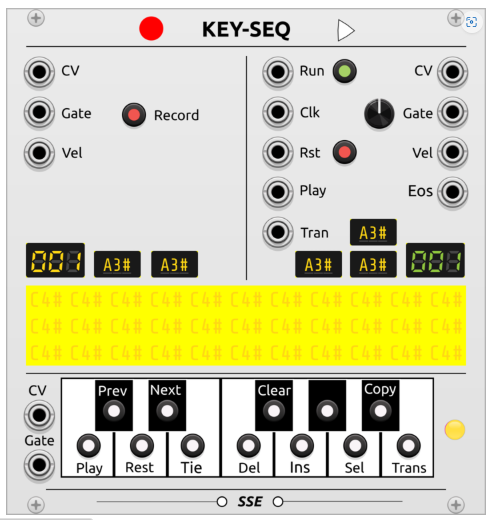Click the Del white key button

(x=248, y=445)
